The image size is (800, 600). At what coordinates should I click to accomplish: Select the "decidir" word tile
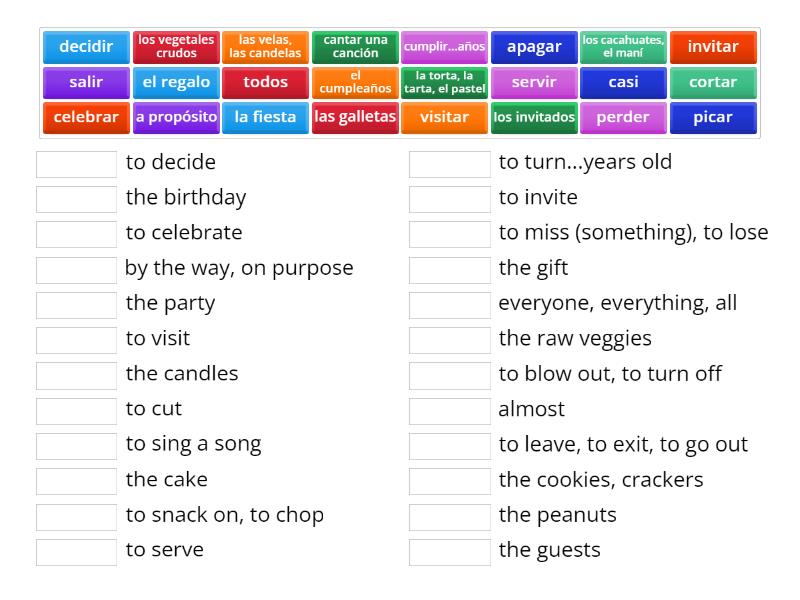tap(86, 46)
